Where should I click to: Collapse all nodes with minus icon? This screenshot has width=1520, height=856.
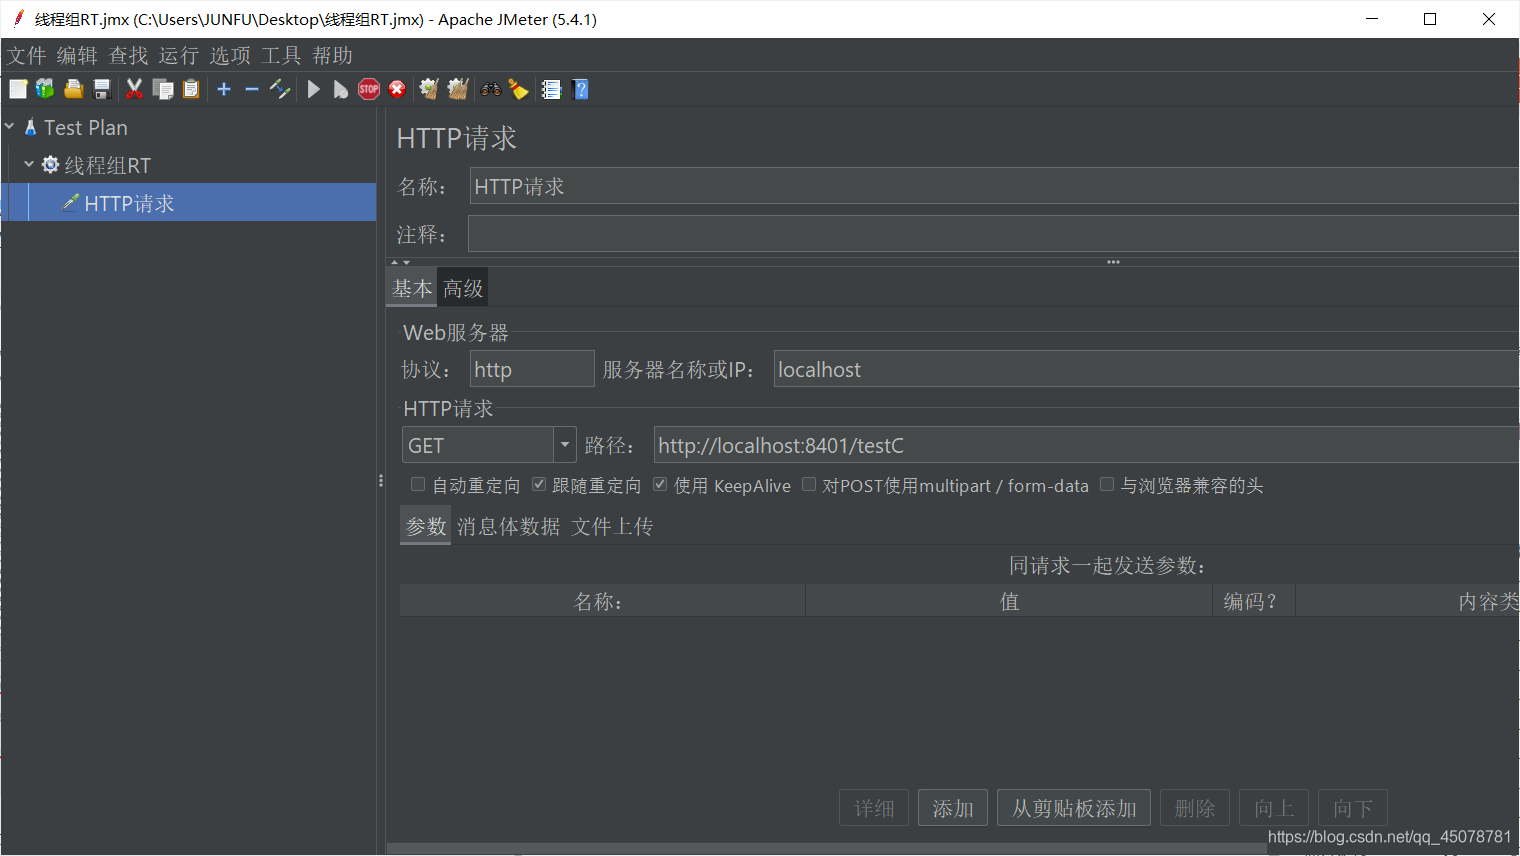(252, 89)
